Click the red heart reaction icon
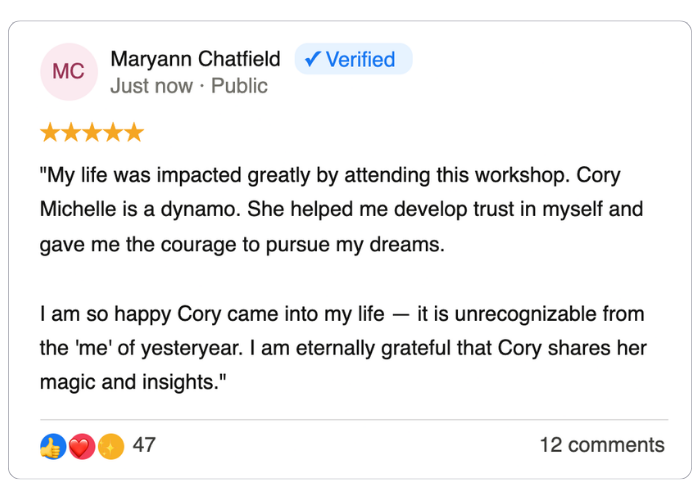The height and width of the screenshot is (500, 700). coord(82,446)
